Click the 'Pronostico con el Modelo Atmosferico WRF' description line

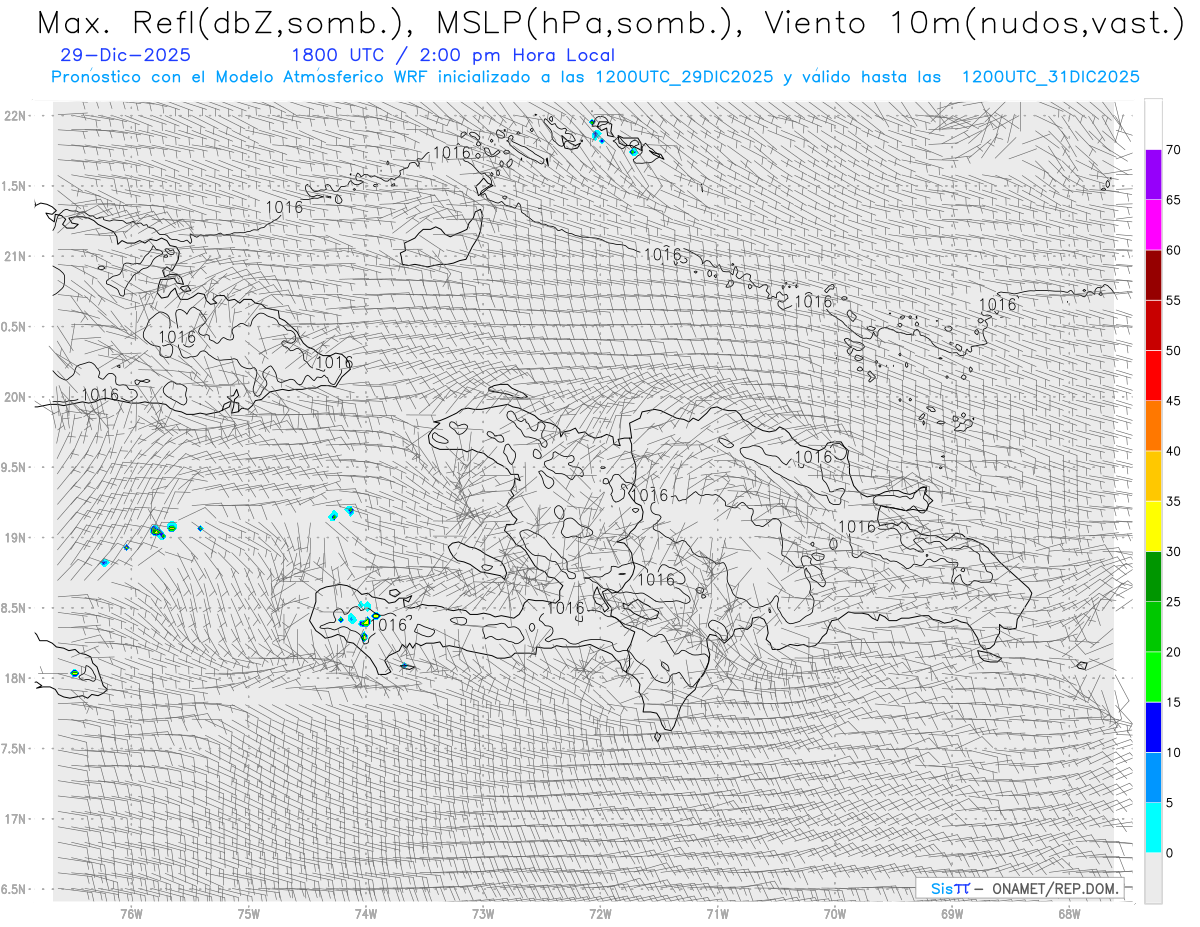(x=595, y=77)
